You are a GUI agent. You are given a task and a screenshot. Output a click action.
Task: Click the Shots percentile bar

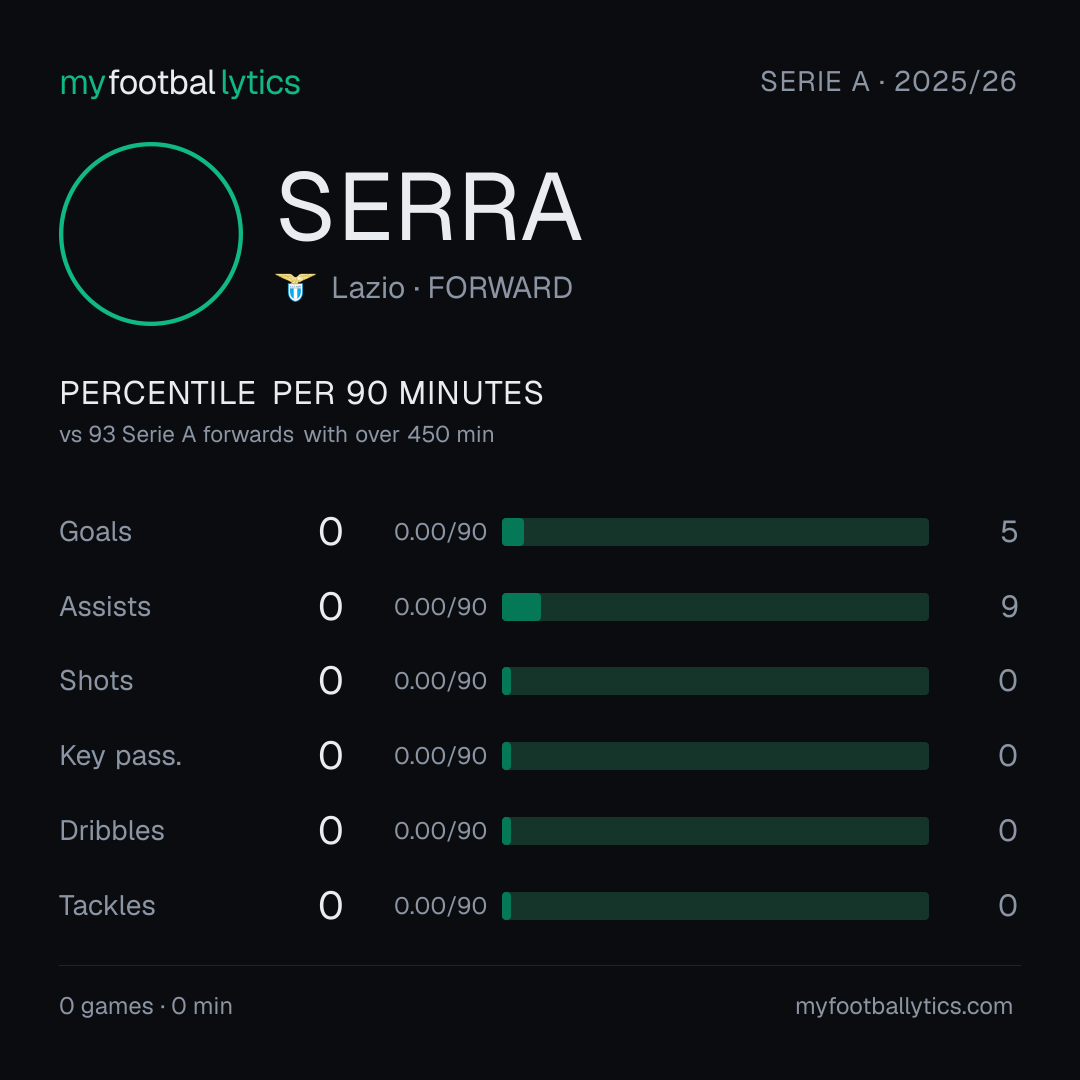715,681
